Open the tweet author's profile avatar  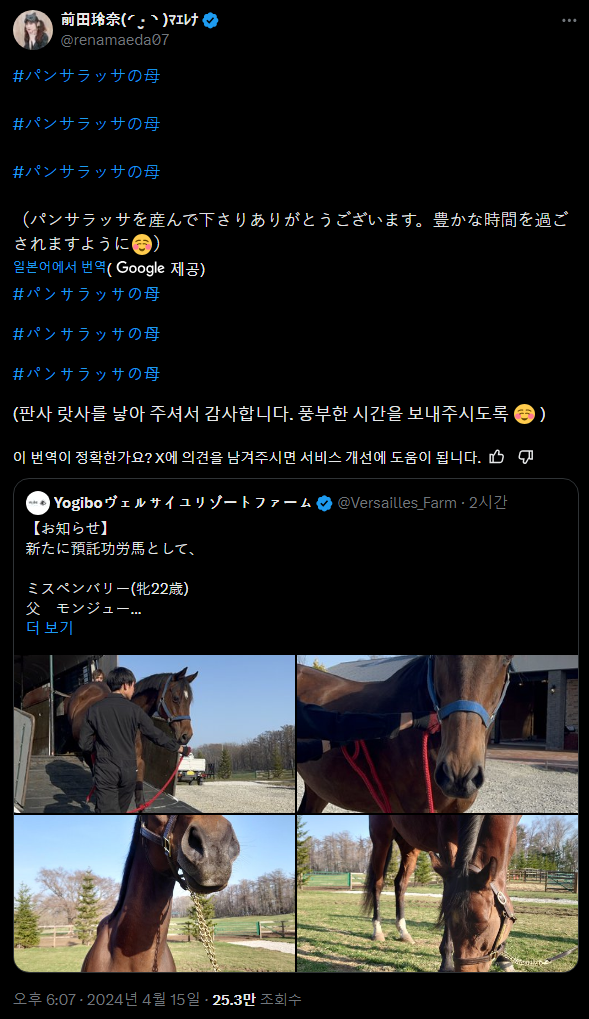coord(33,30)
